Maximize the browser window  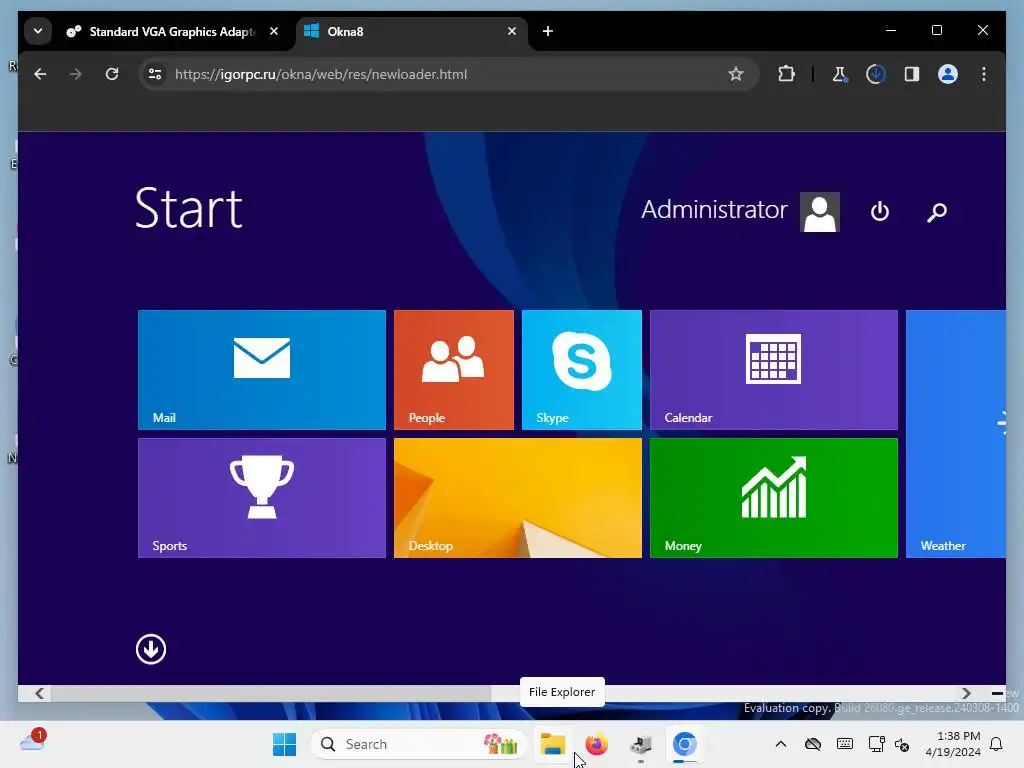[x=936, y=31]
